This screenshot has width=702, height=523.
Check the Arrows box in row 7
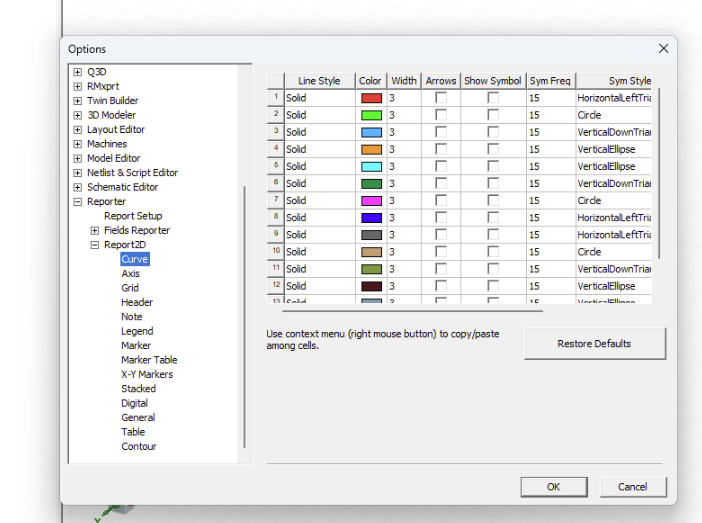pyautogui.click(x=441, y=200)
